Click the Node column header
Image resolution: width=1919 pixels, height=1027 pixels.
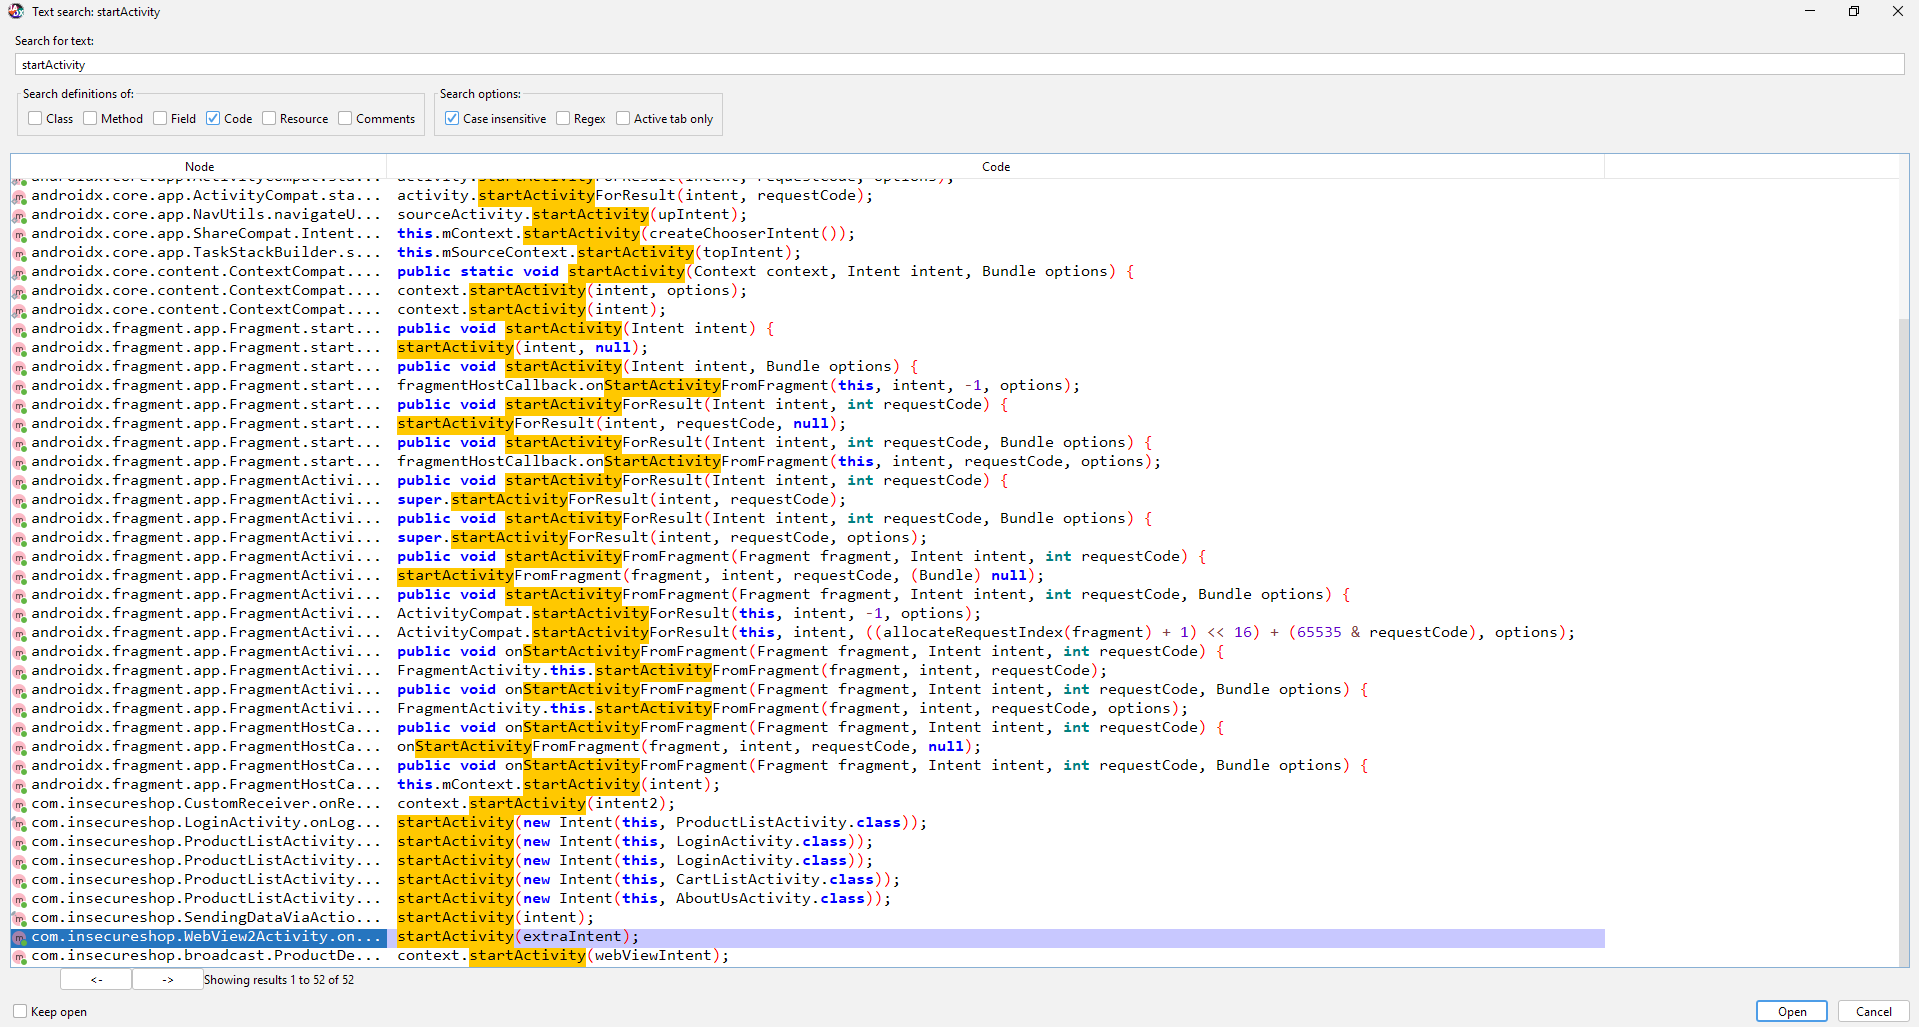pos(199,167)
